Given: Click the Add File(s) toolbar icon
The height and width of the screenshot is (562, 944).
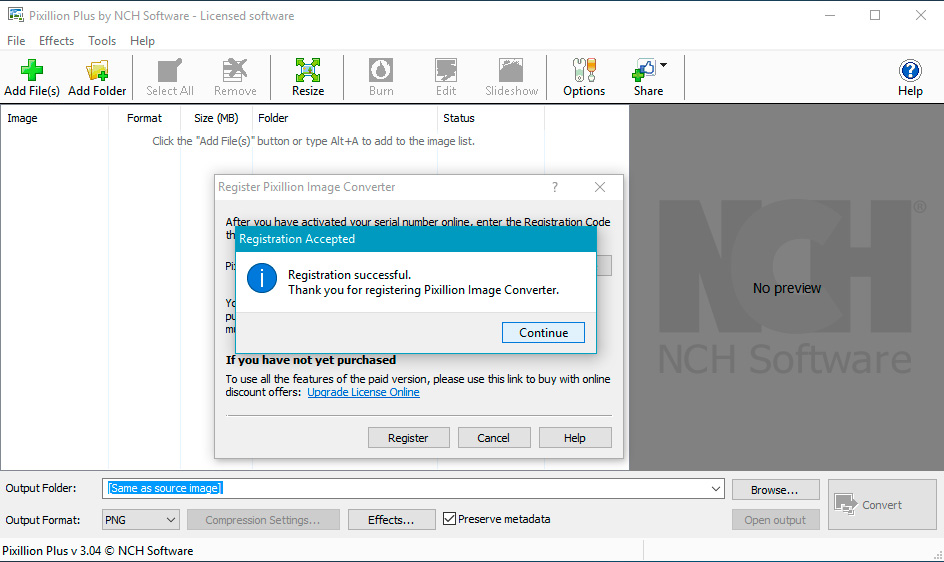Looking at the screenshot, I should (32, 77).
